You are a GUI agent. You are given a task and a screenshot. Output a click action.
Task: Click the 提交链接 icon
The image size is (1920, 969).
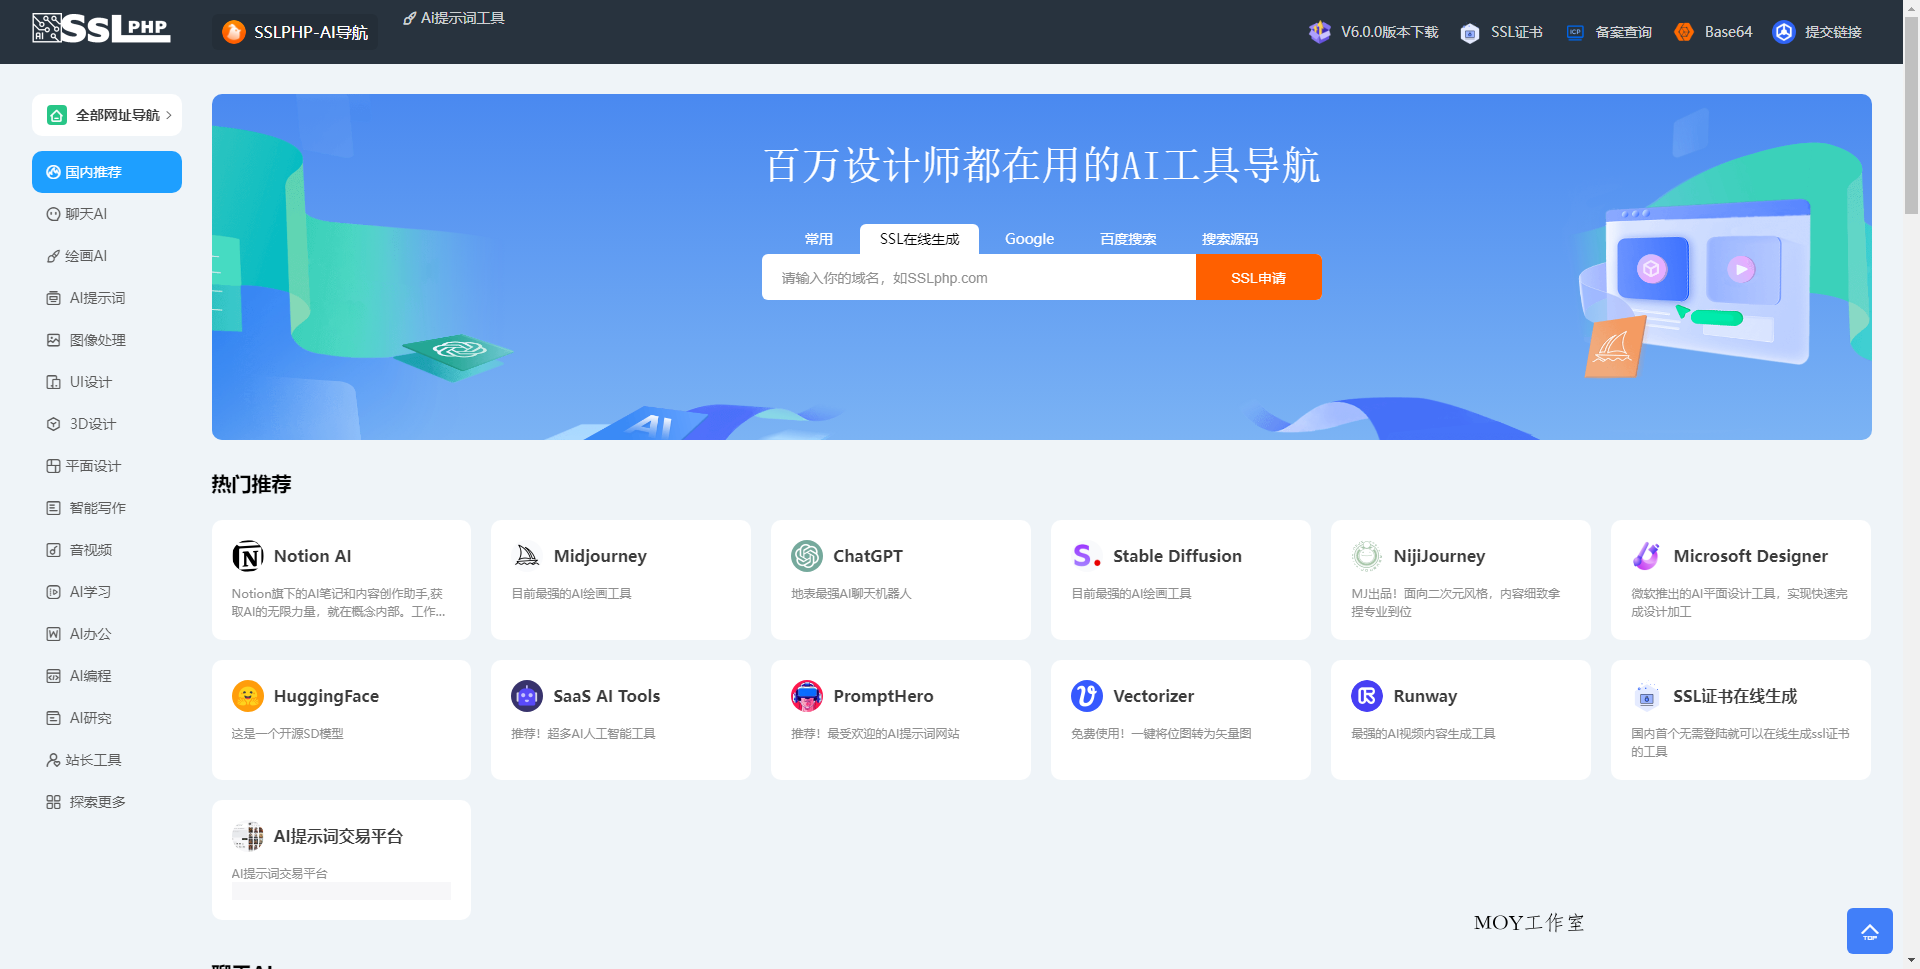1786,32
